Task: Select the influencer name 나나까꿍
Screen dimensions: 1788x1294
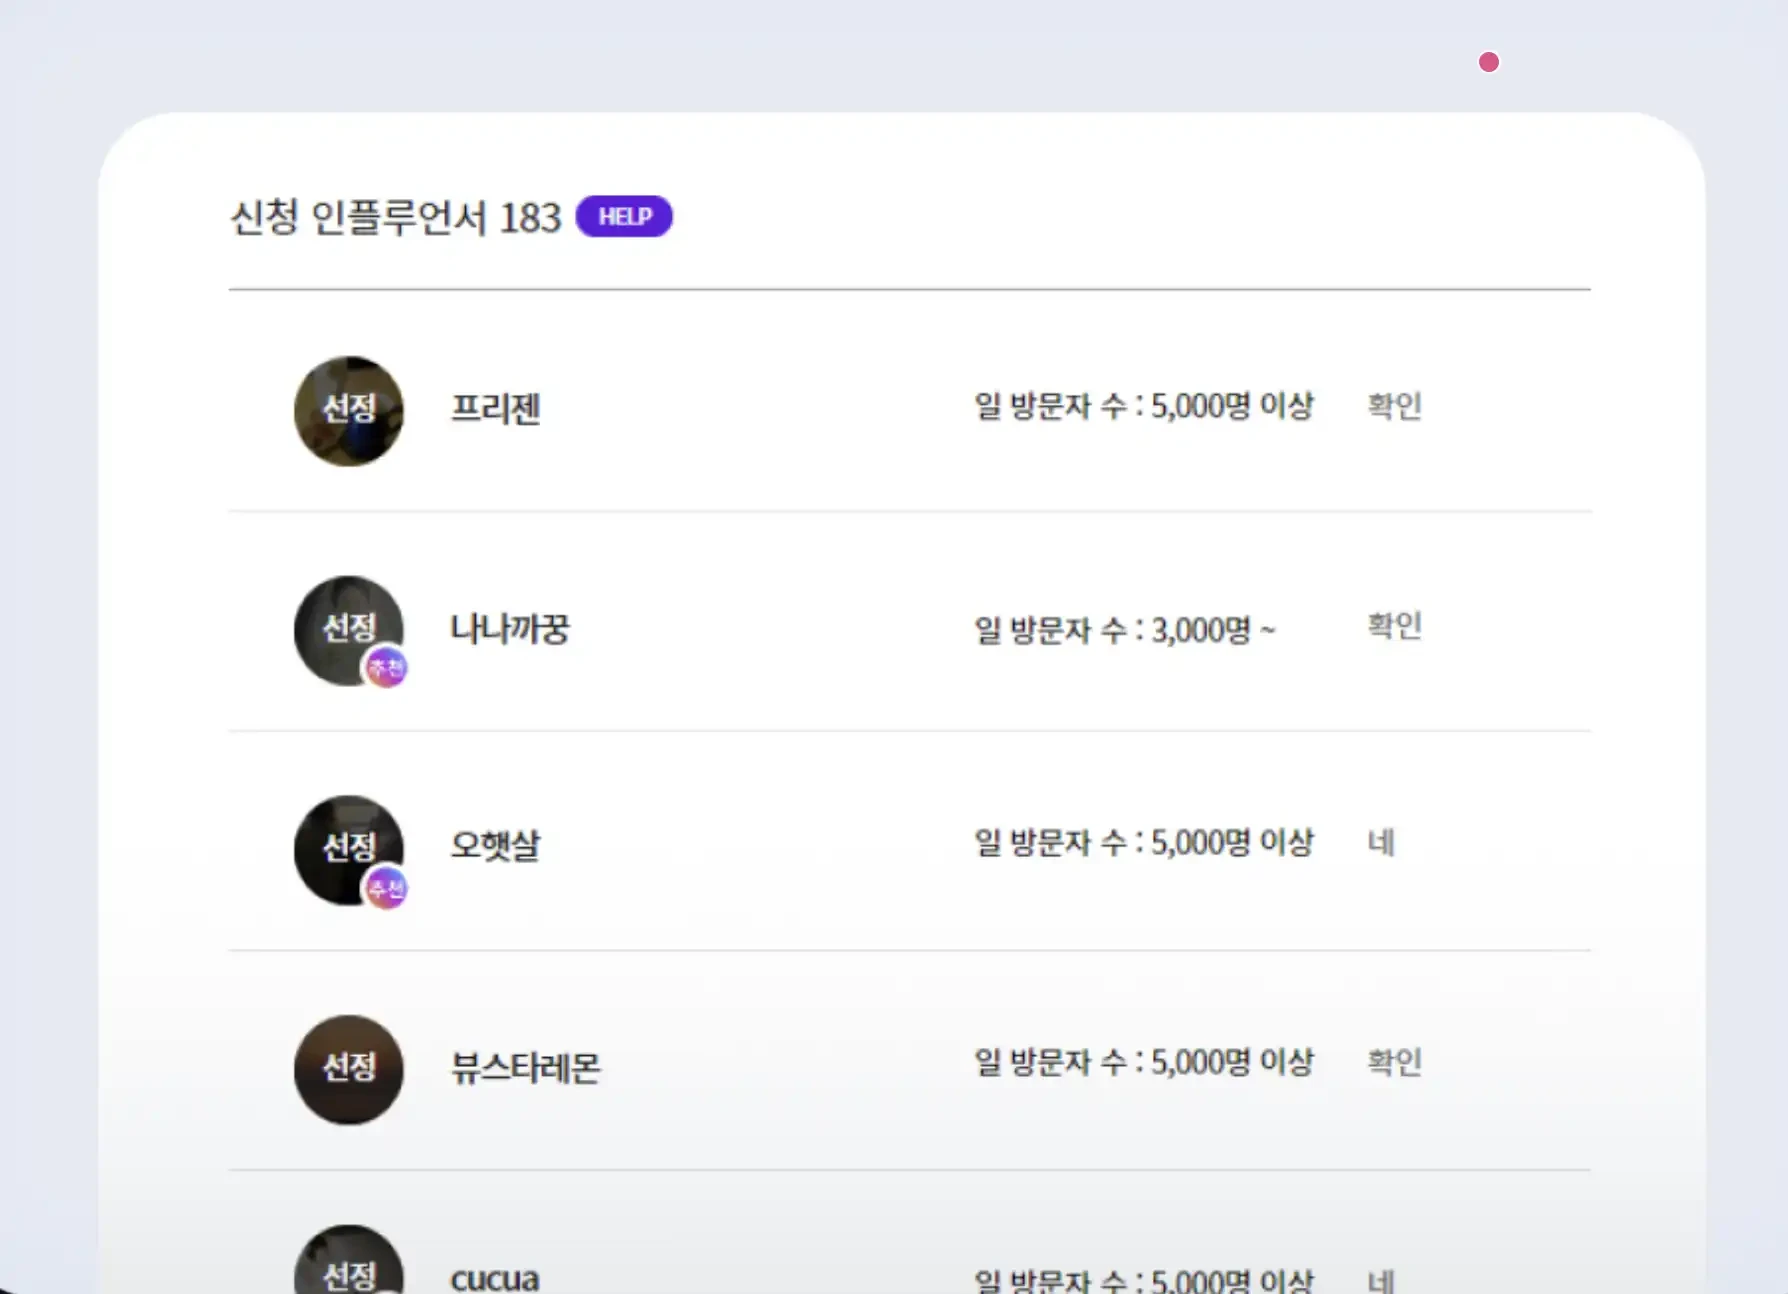Action: tap(509, 628)
